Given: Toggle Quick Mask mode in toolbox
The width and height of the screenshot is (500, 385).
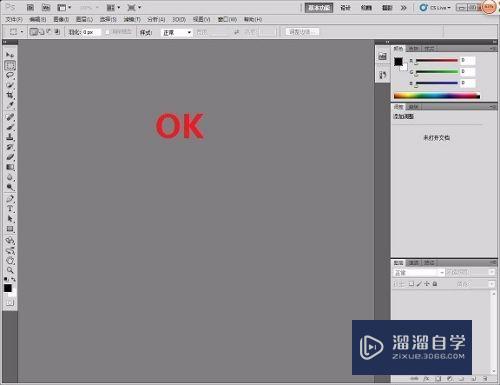Looking at the screenshot, I should coord(10,303).
